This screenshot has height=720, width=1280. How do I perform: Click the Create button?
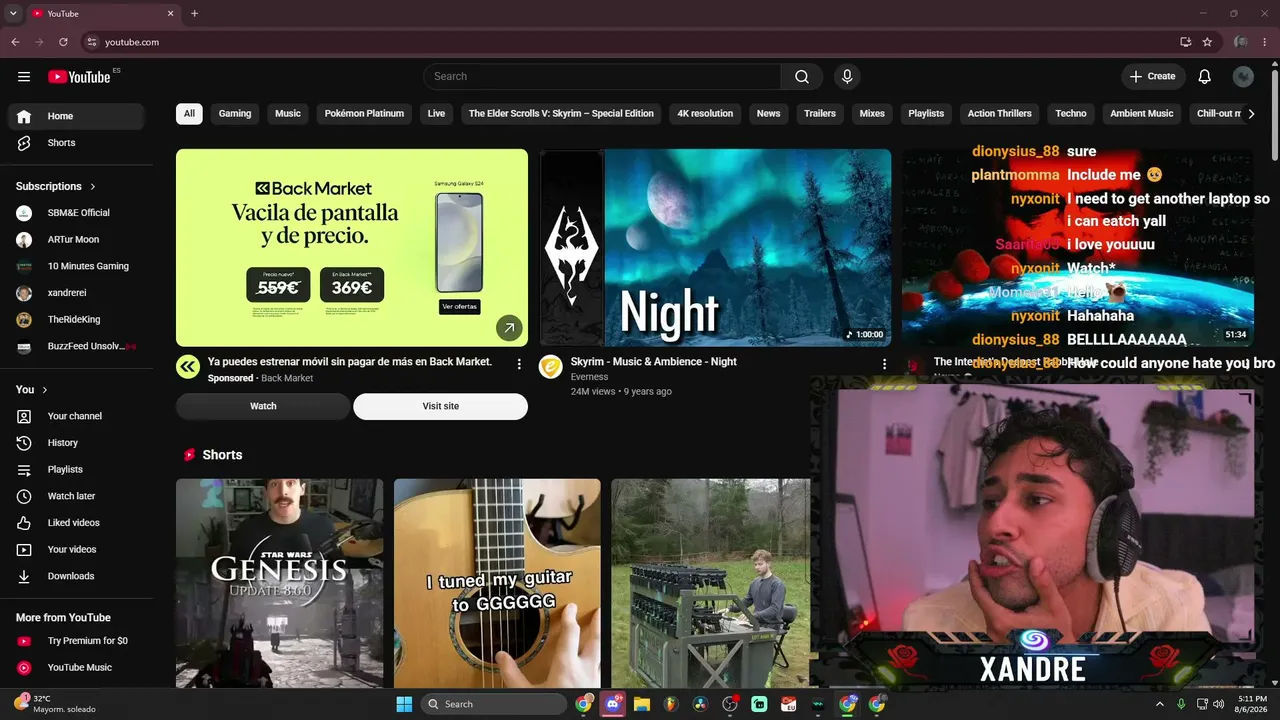pos(1153,77)
